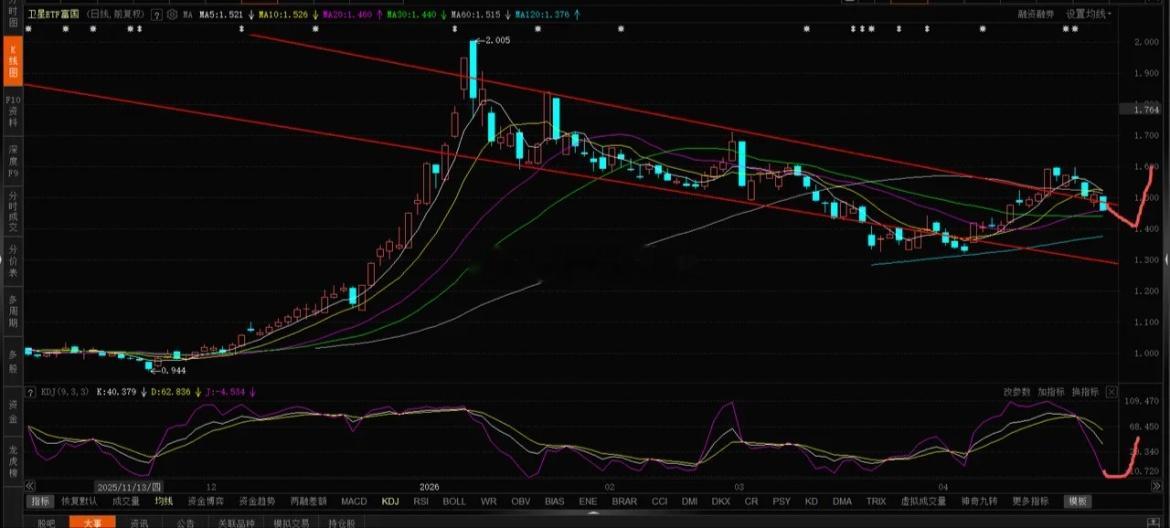The image size is (1170, 528).
Task: Click the 模板 template button
Action: point(1076,501)
